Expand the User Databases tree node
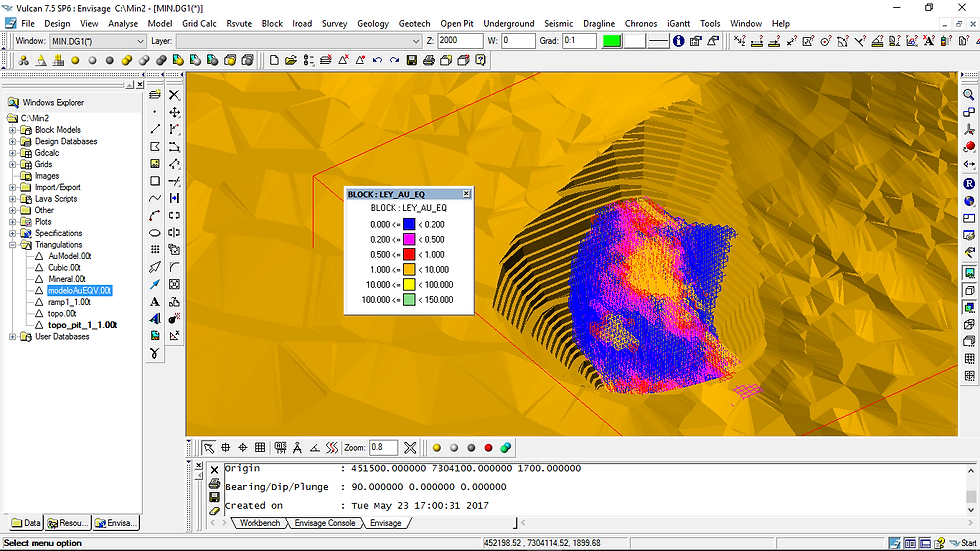 click(x=12, y=337)
